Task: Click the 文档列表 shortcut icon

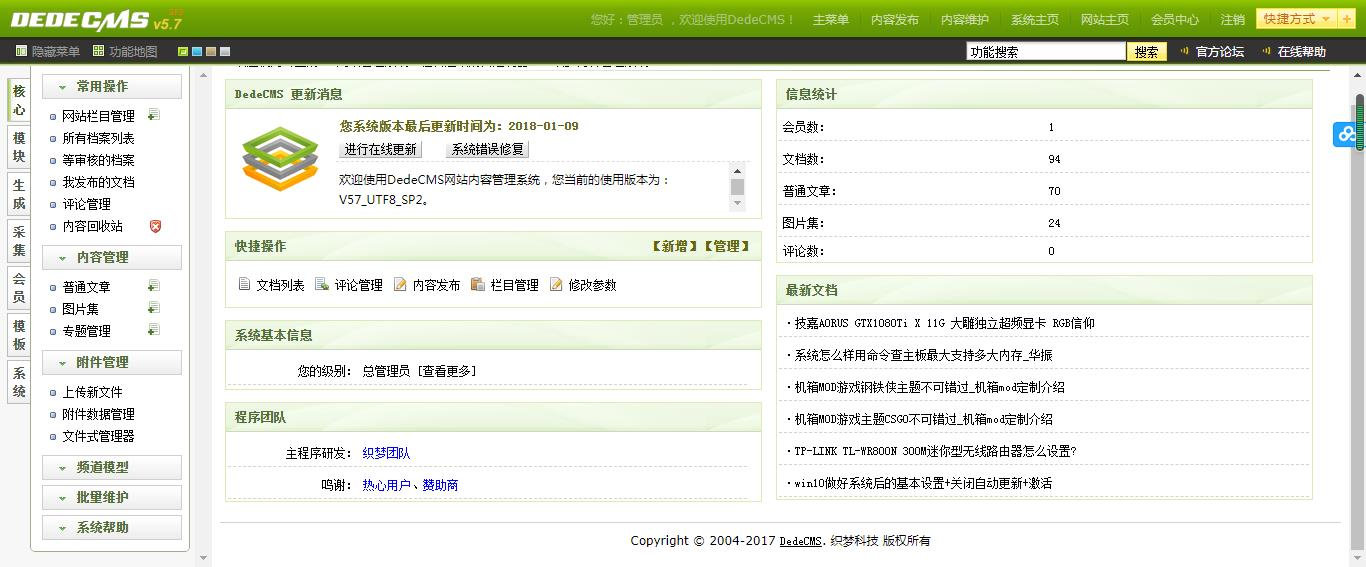Action: [x=244, y=284]
